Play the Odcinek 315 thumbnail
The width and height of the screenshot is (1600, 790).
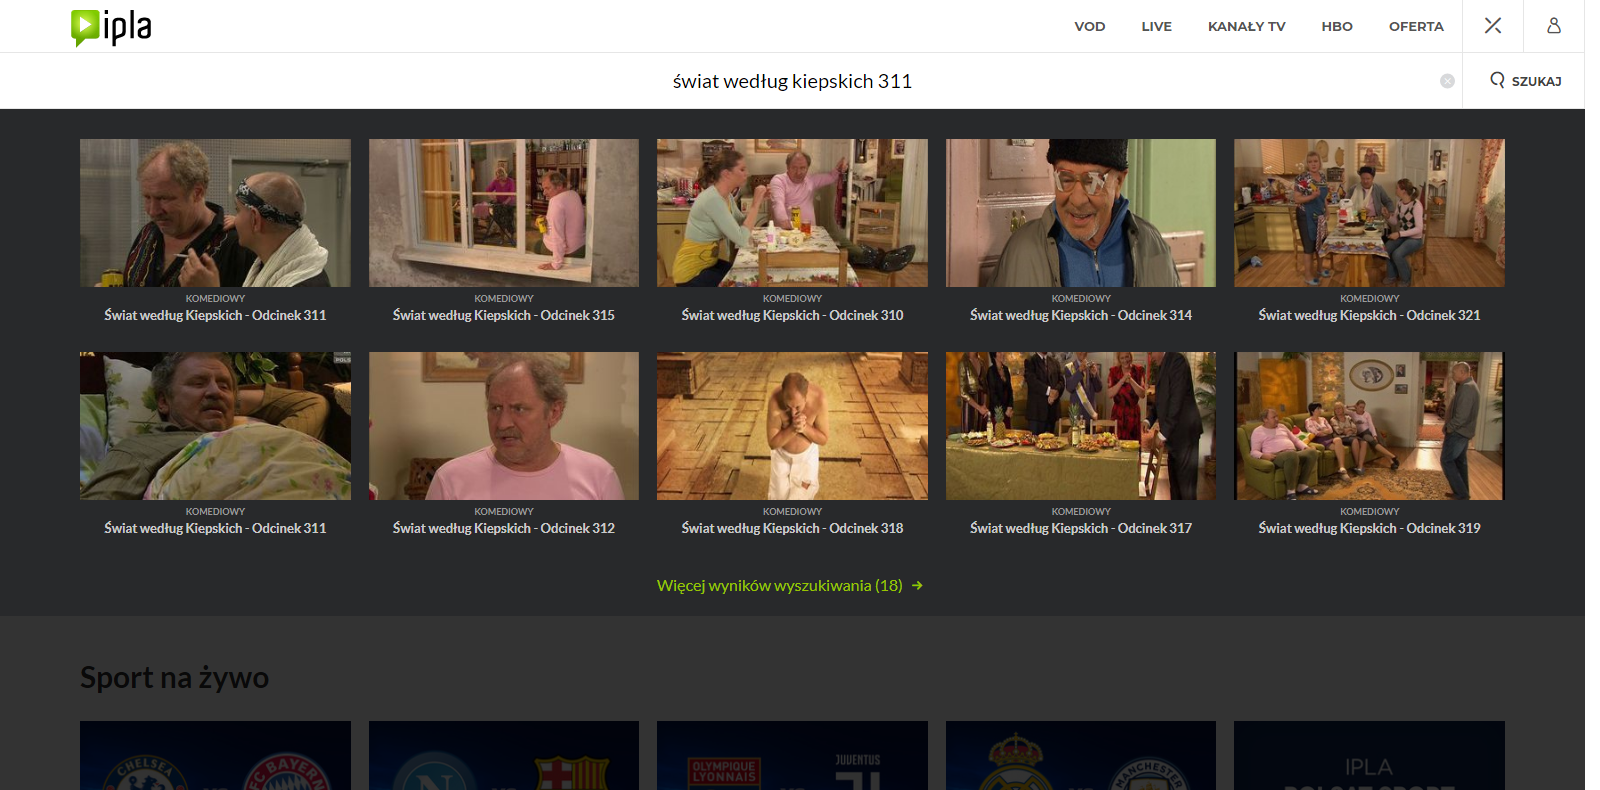(x=504, y=213)
